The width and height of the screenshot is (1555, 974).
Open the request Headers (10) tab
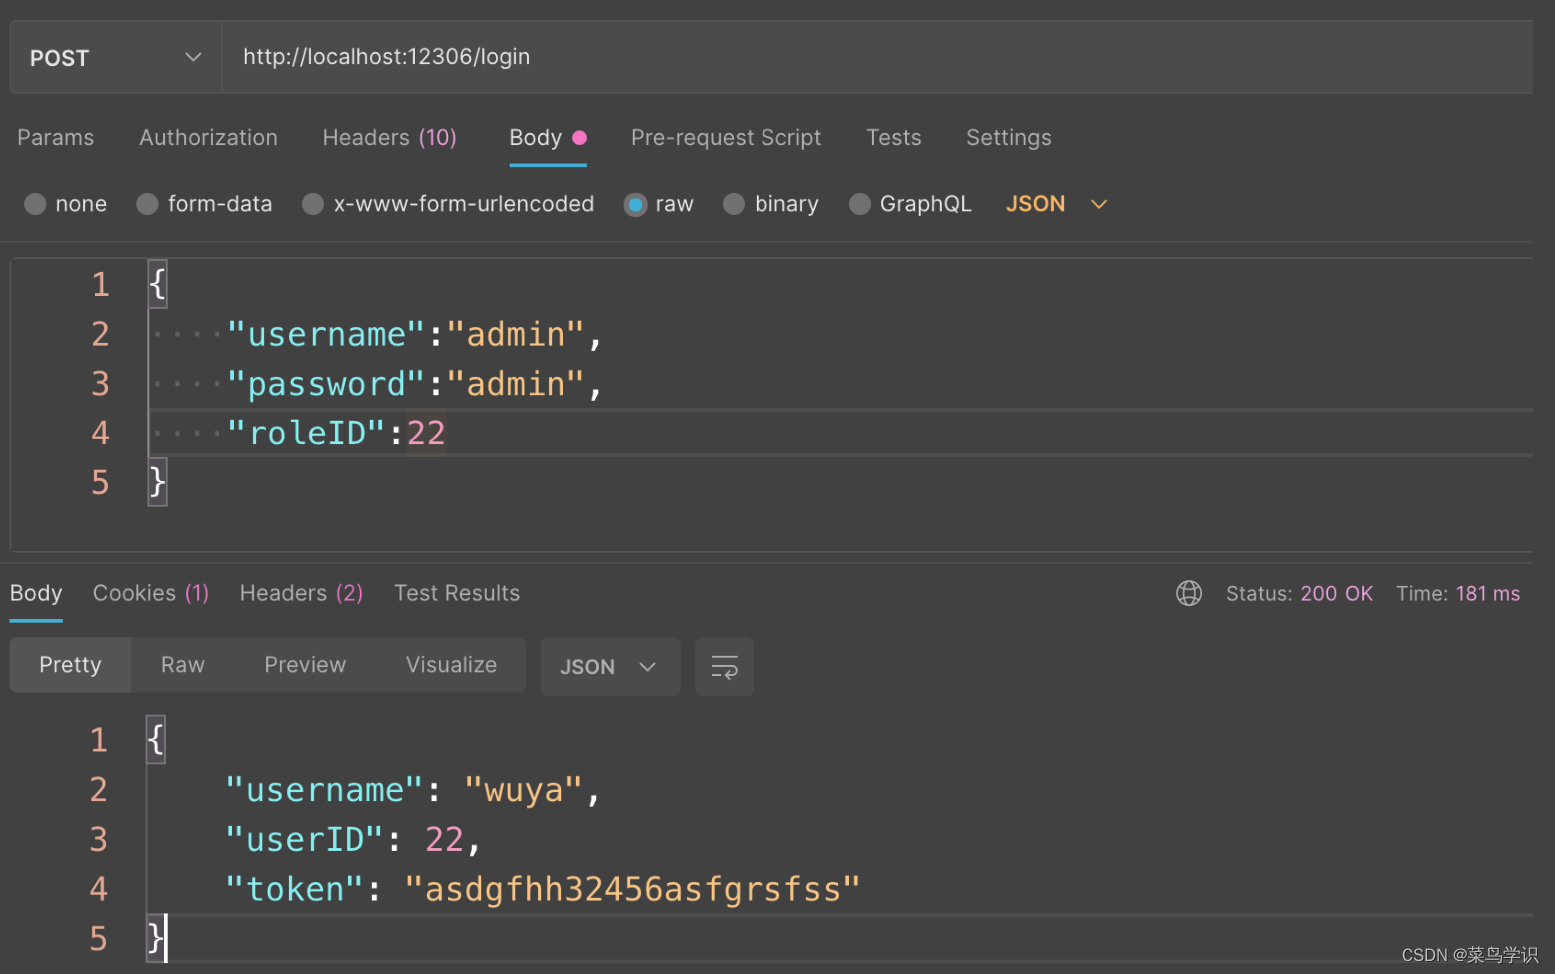[389, 138]
